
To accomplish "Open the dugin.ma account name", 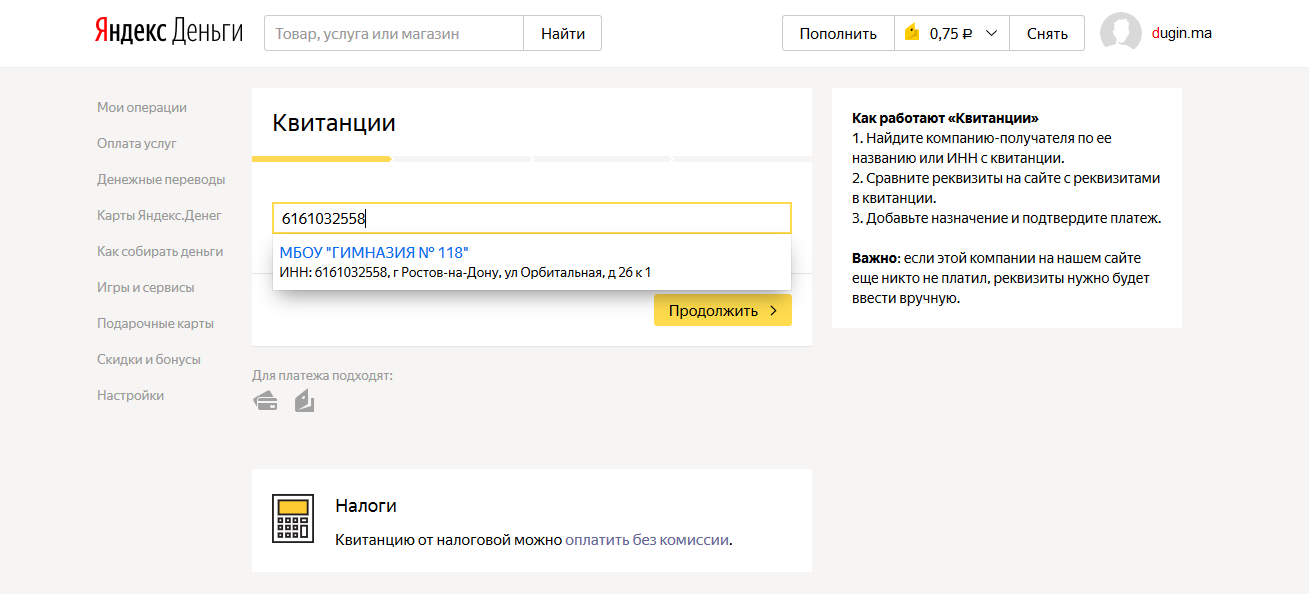I will coord(1182,33).
